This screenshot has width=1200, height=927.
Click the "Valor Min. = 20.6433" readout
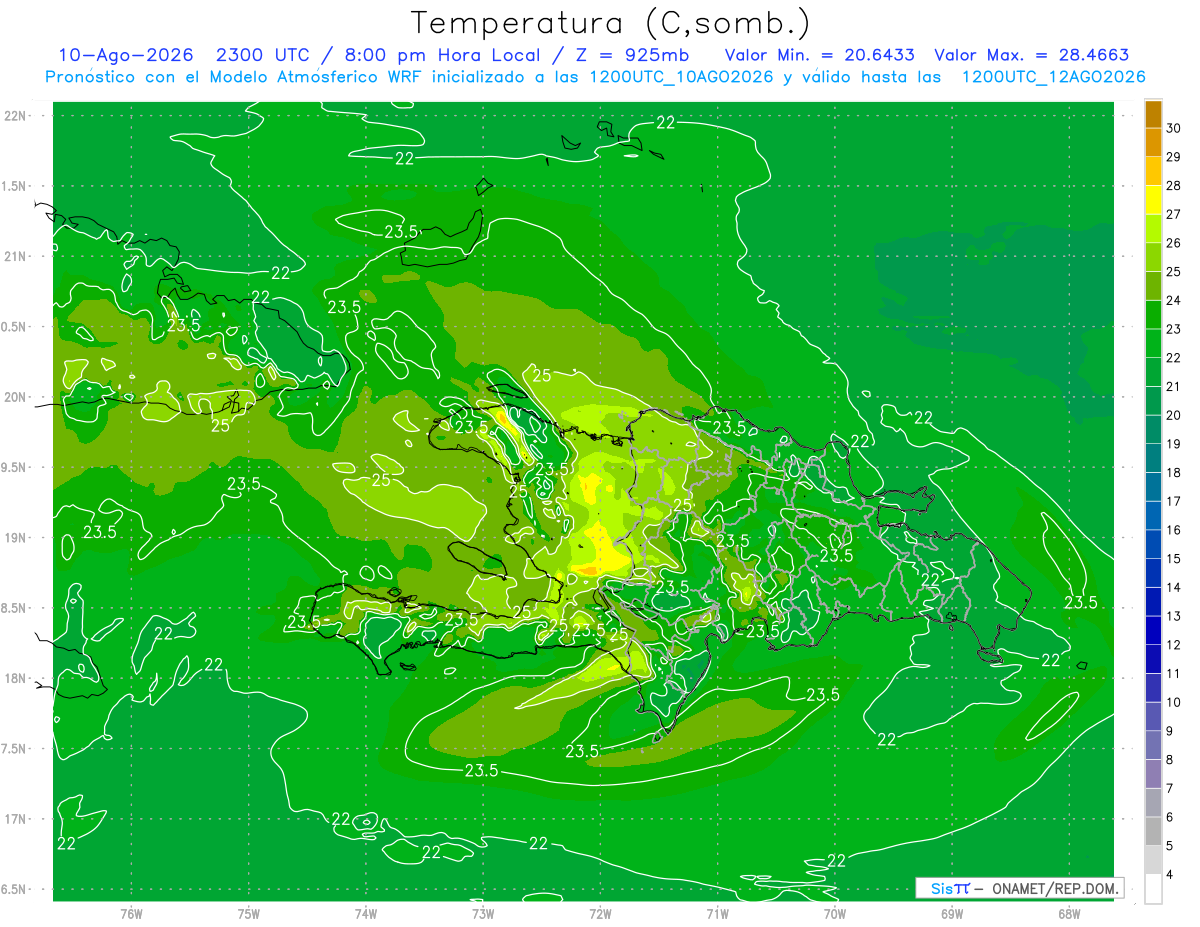click(819, 56)
